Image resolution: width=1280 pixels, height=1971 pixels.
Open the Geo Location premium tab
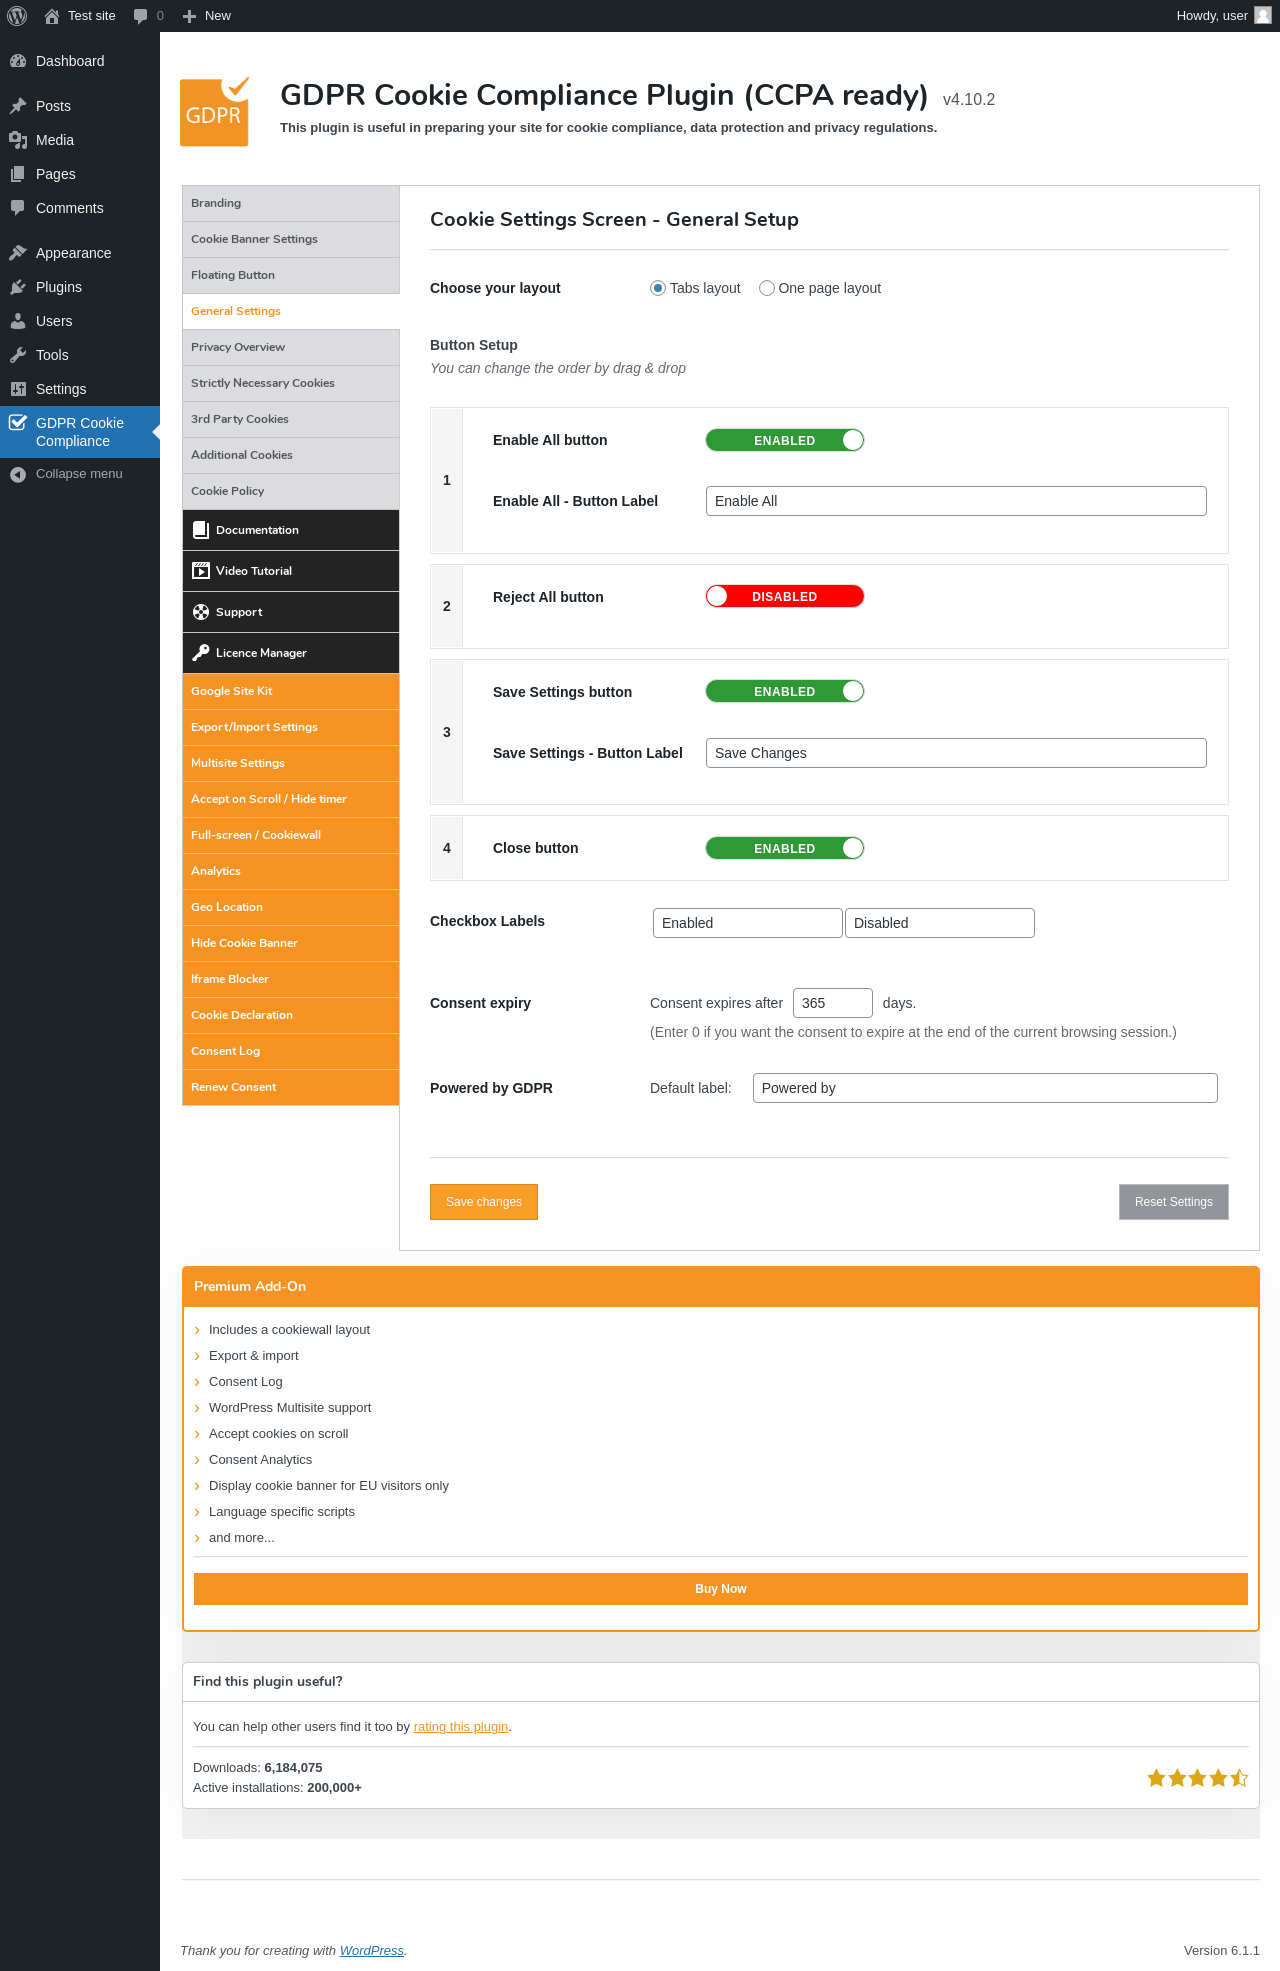pyautogui.click(x=291, y=907)
